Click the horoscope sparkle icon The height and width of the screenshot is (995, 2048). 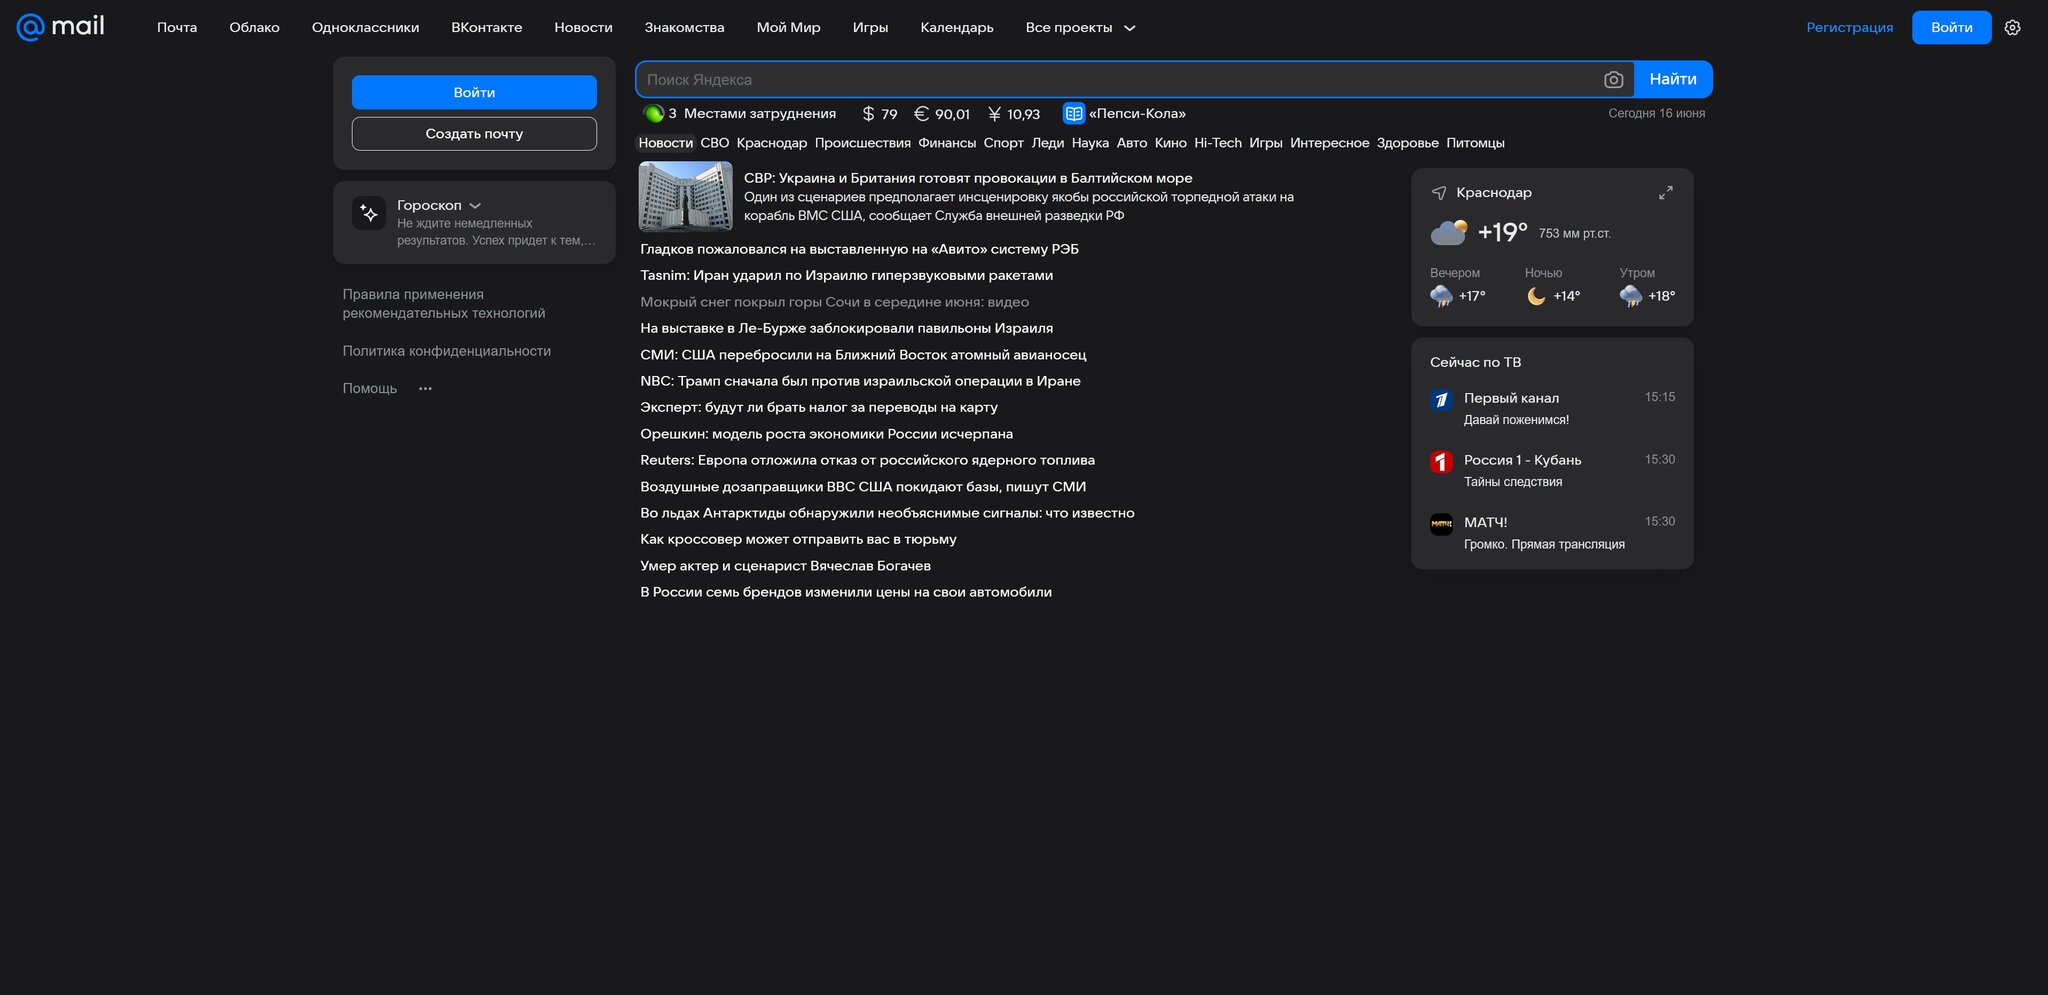pyautogui.click(x=369, y=213)
